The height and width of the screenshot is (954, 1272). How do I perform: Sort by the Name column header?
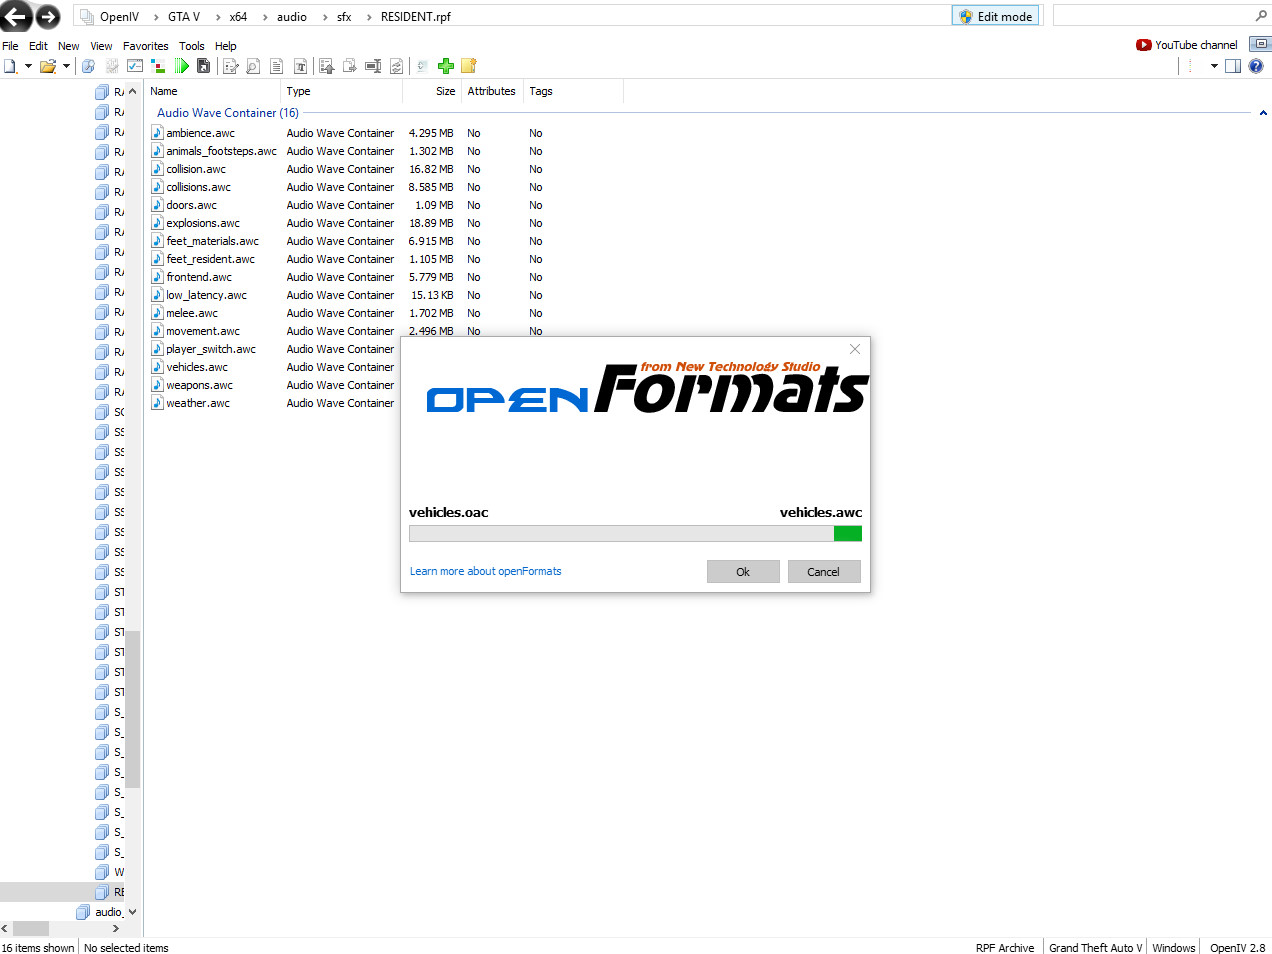click(x=212, y=91)
